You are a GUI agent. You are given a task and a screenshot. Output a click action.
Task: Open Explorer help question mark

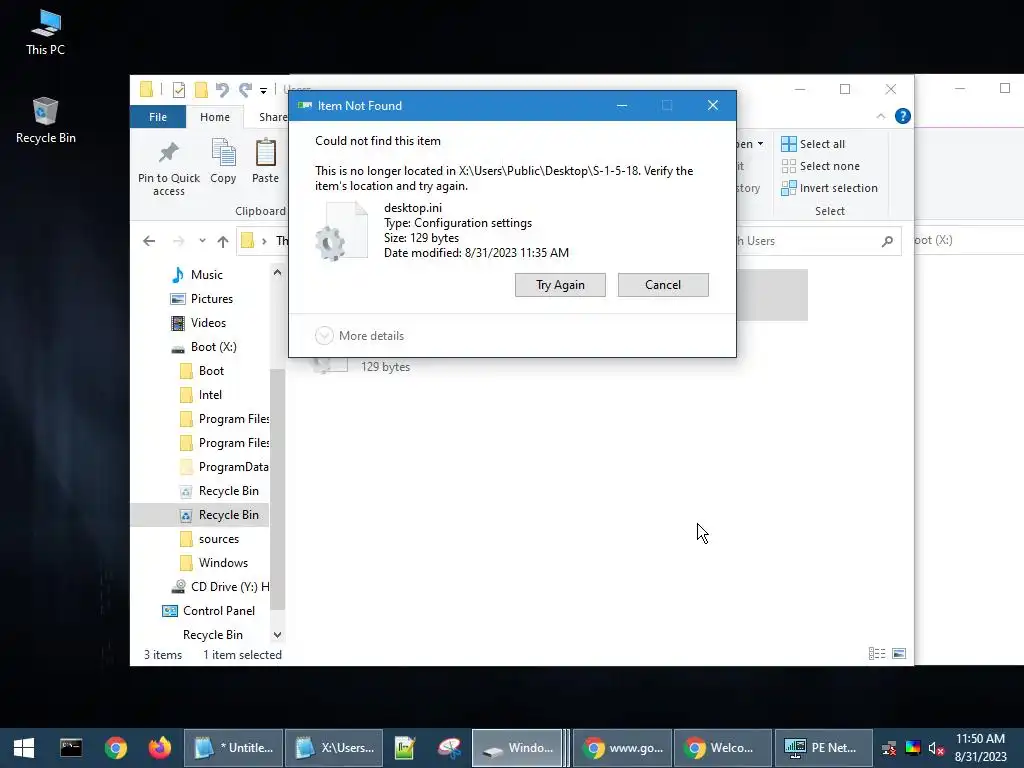[x=903, y=116]
